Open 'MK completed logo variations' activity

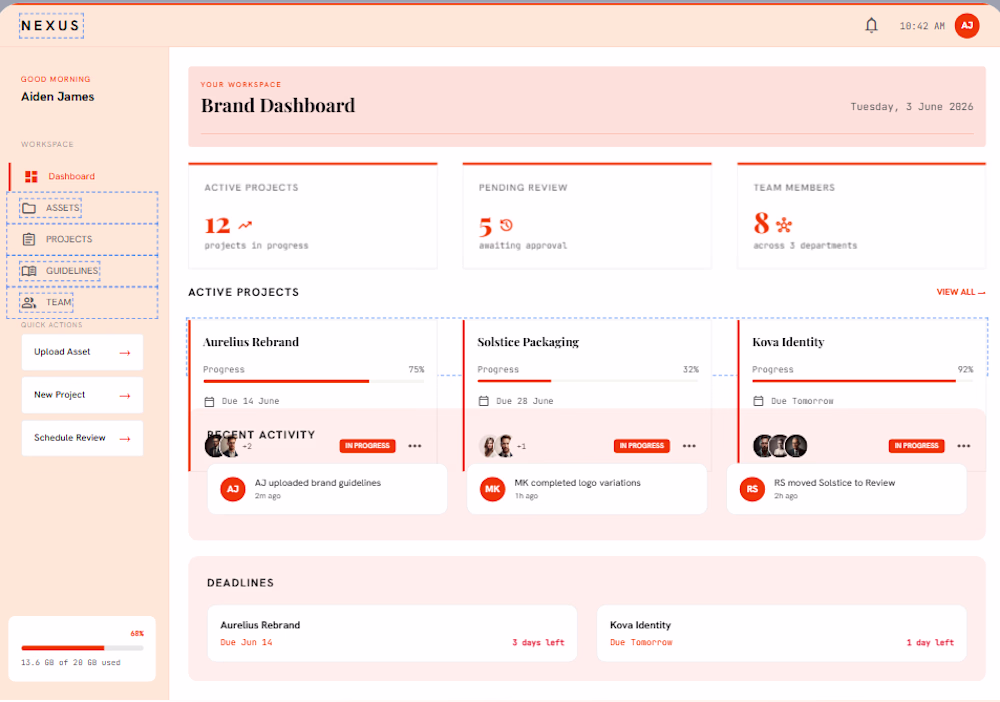(587, 489)
